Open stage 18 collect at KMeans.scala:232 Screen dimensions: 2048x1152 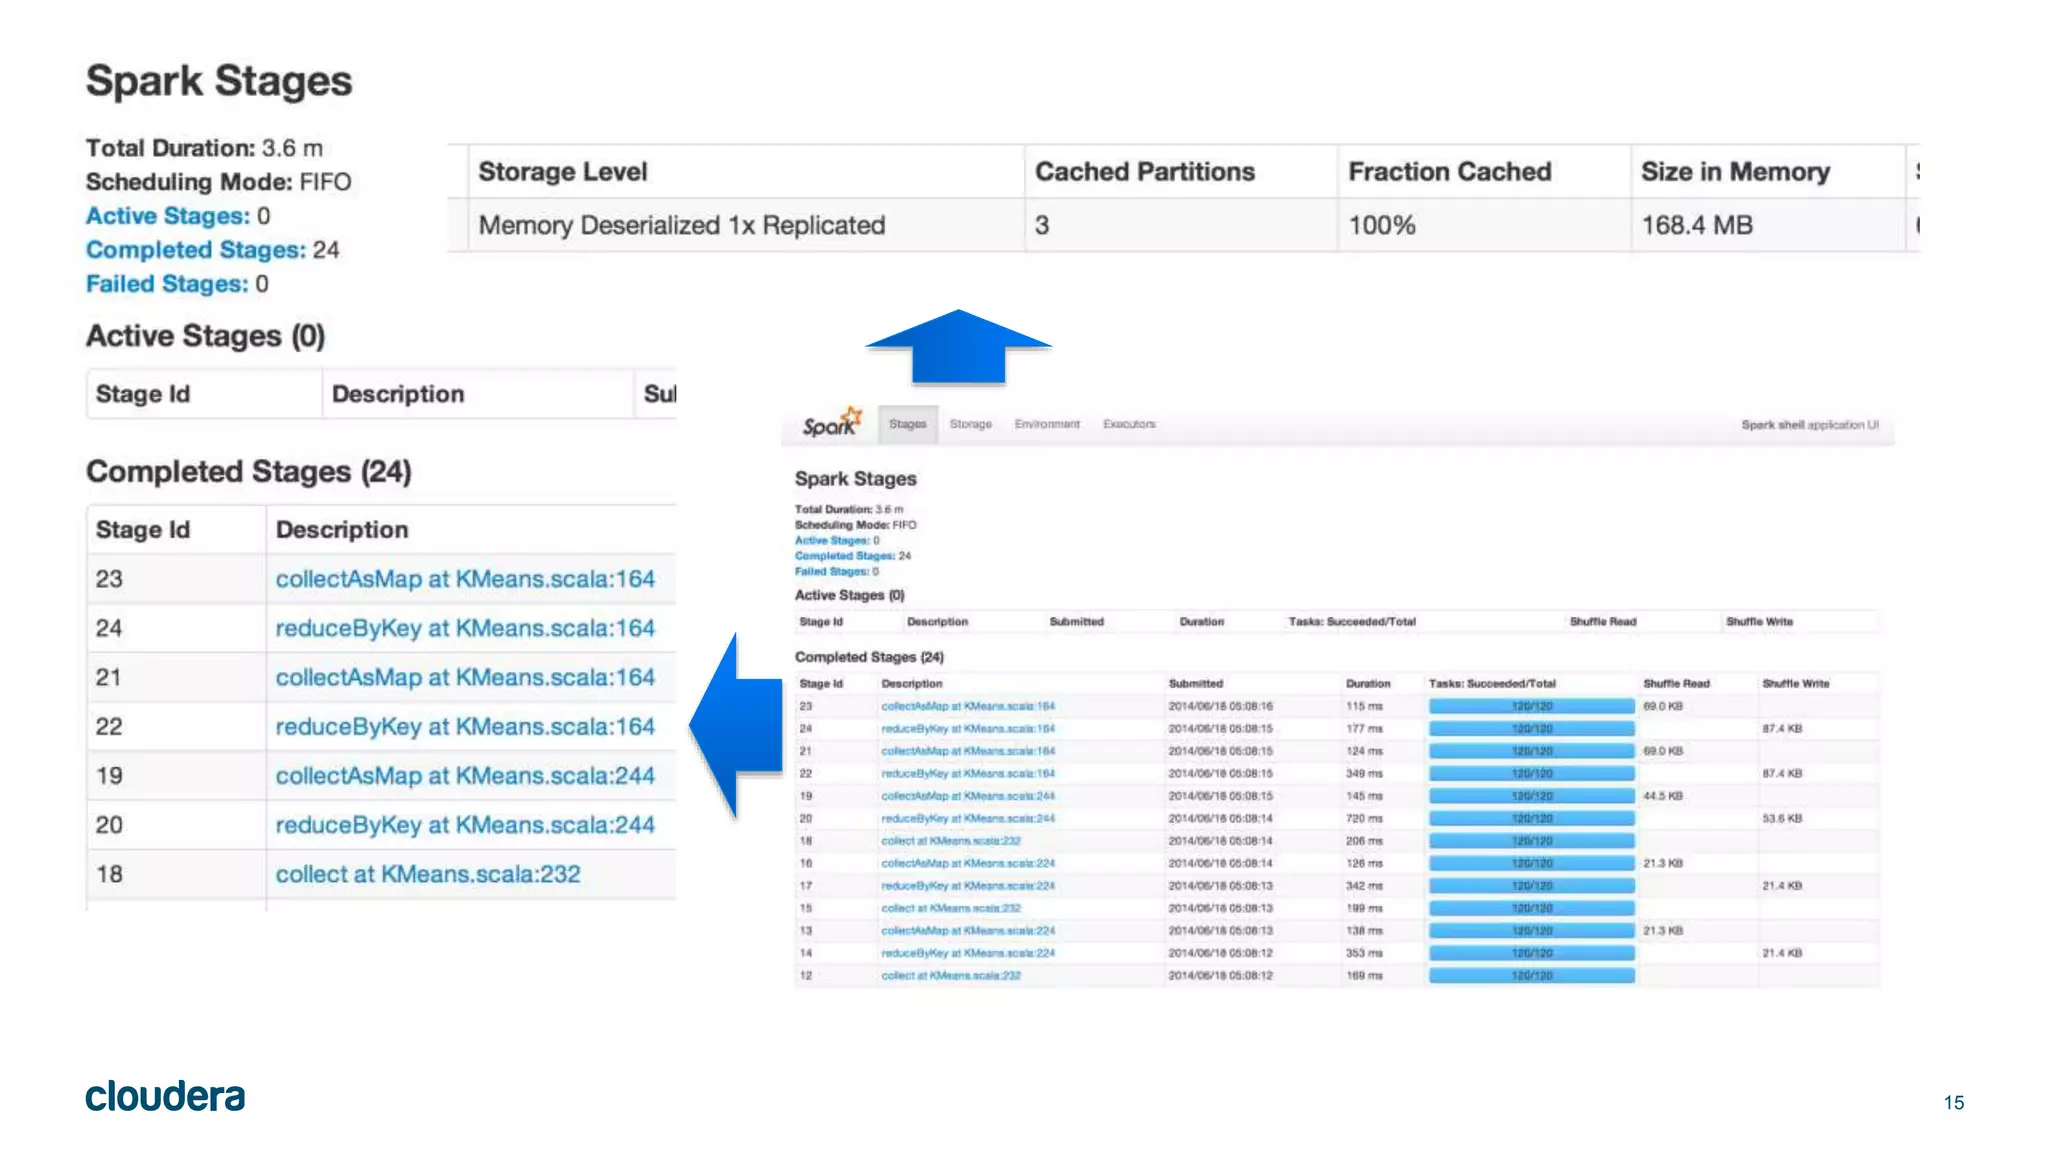click(x=428, y=874)
